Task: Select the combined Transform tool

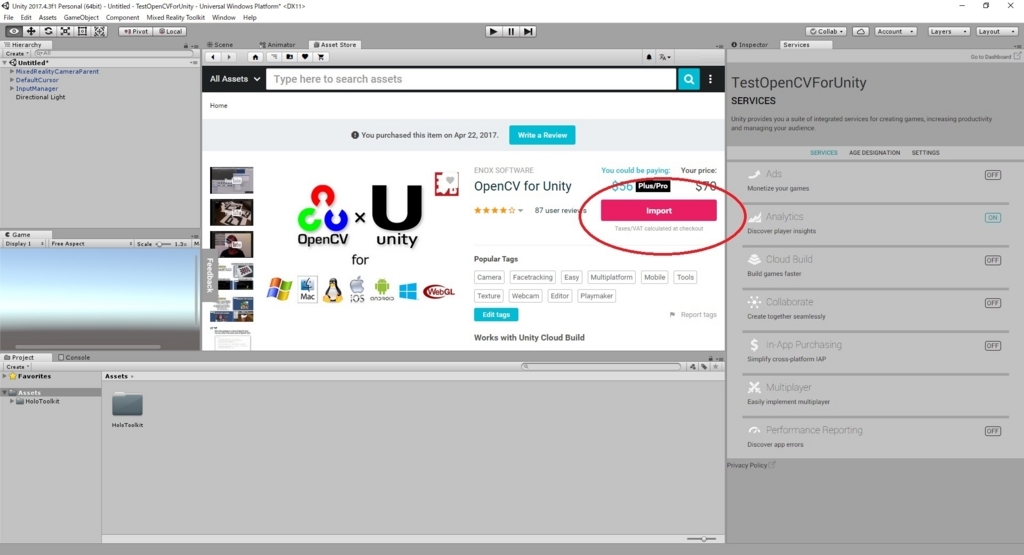Action: click(99, 31)
